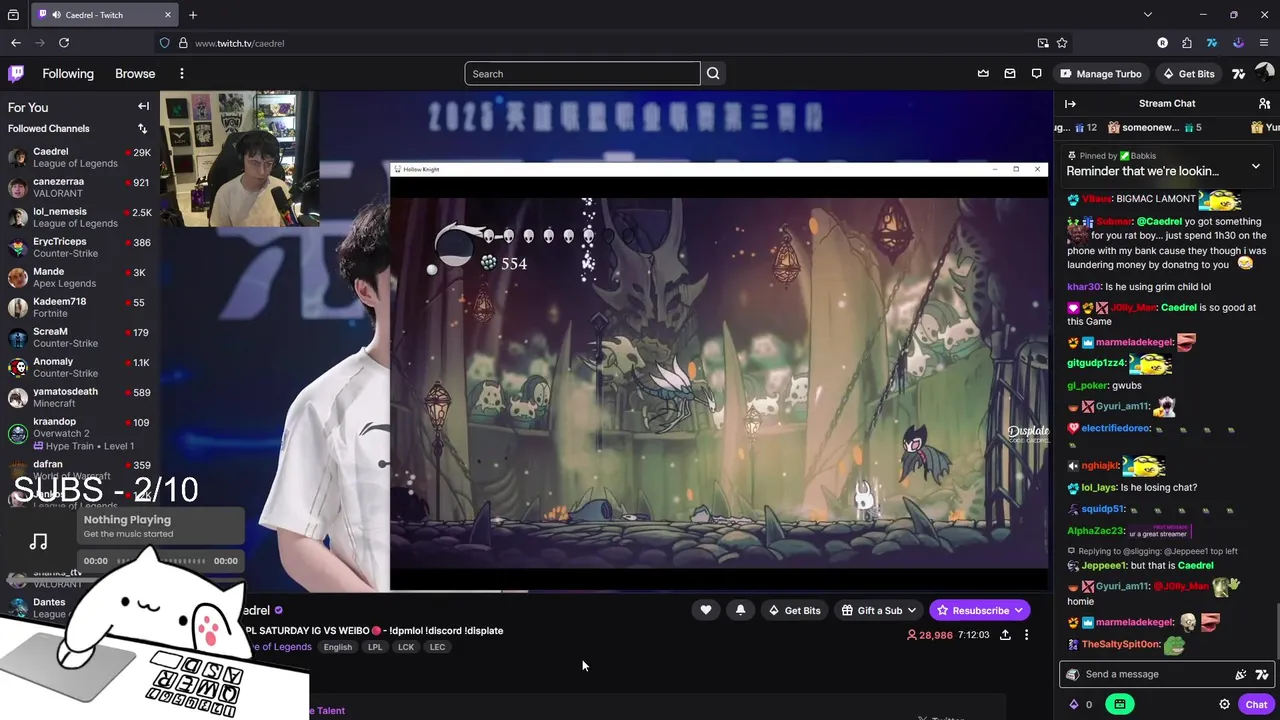The image size is (1280, 720).
Task: Open the whispers speech bubble icon
Action: [1037, 74]
